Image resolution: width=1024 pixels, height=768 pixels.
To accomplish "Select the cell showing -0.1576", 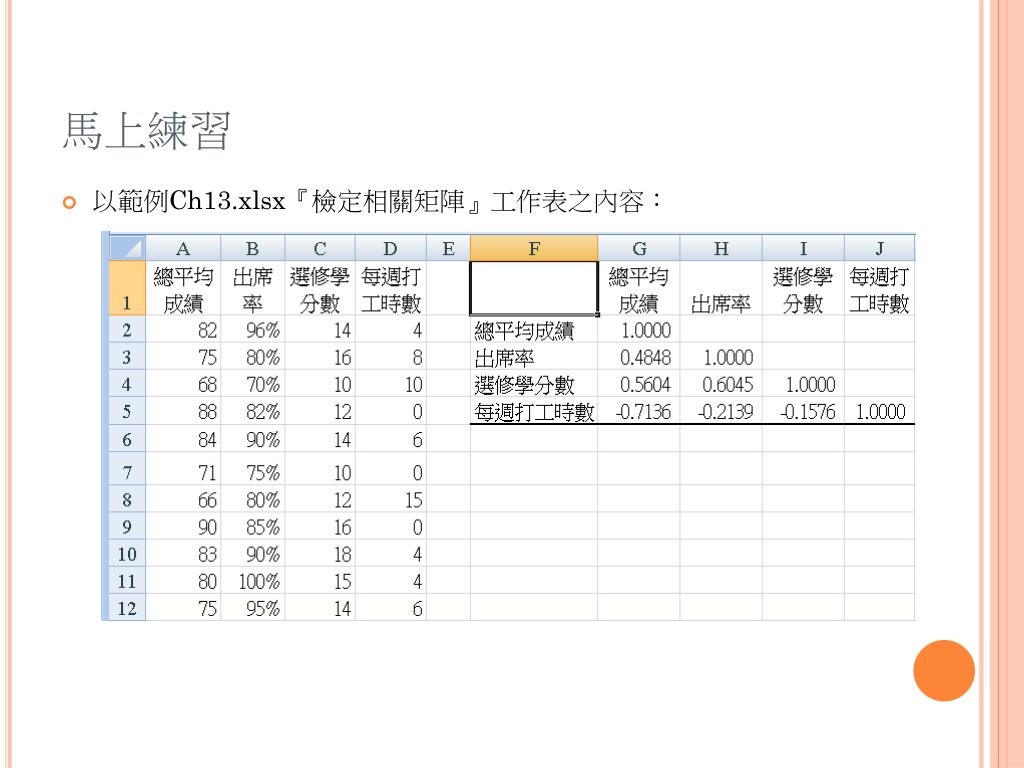I will point(803,411).
